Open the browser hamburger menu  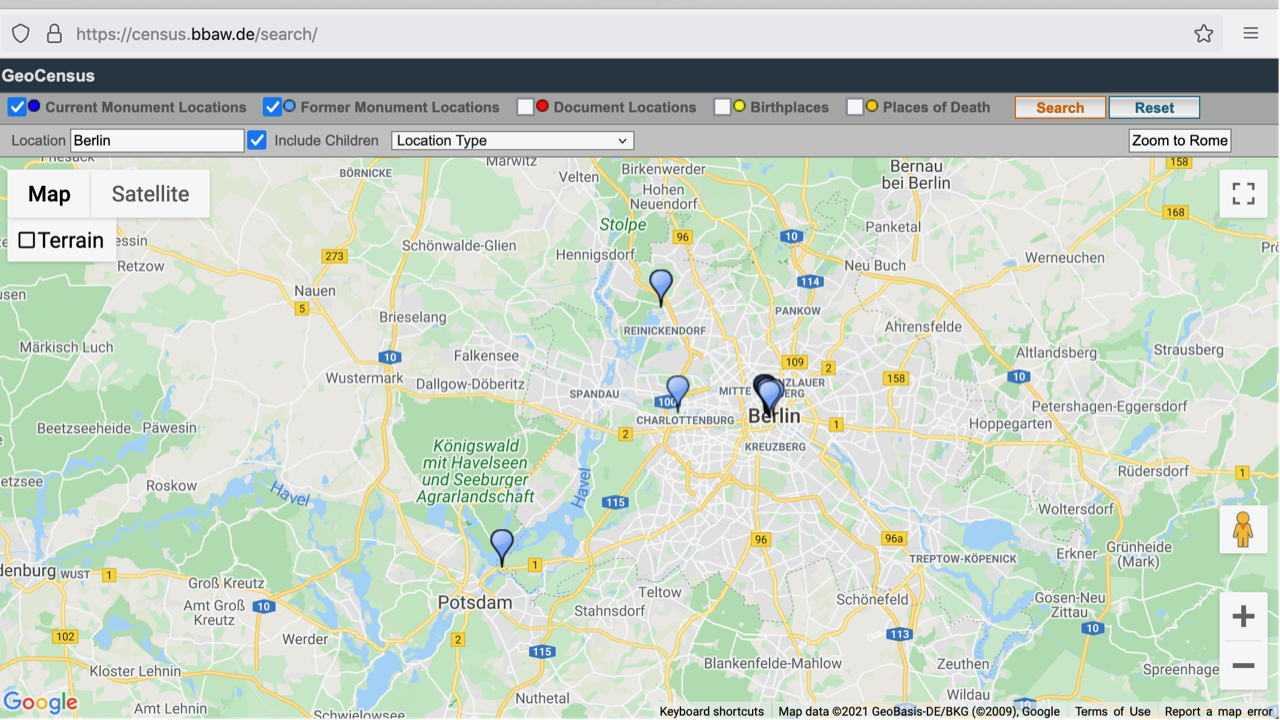[x=1251, y=33]
